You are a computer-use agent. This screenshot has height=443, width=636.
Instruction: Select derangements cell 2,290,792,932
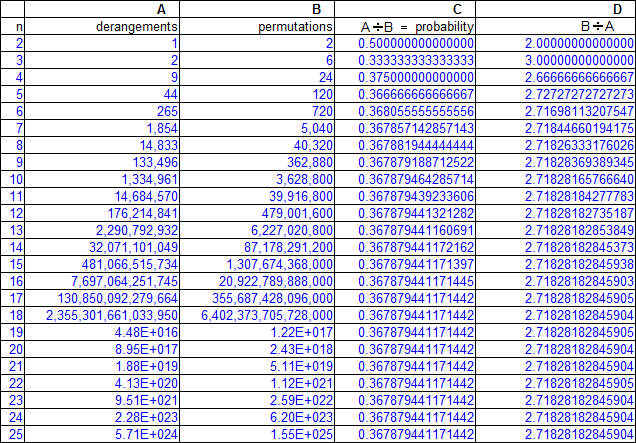[x=102, y=230]
